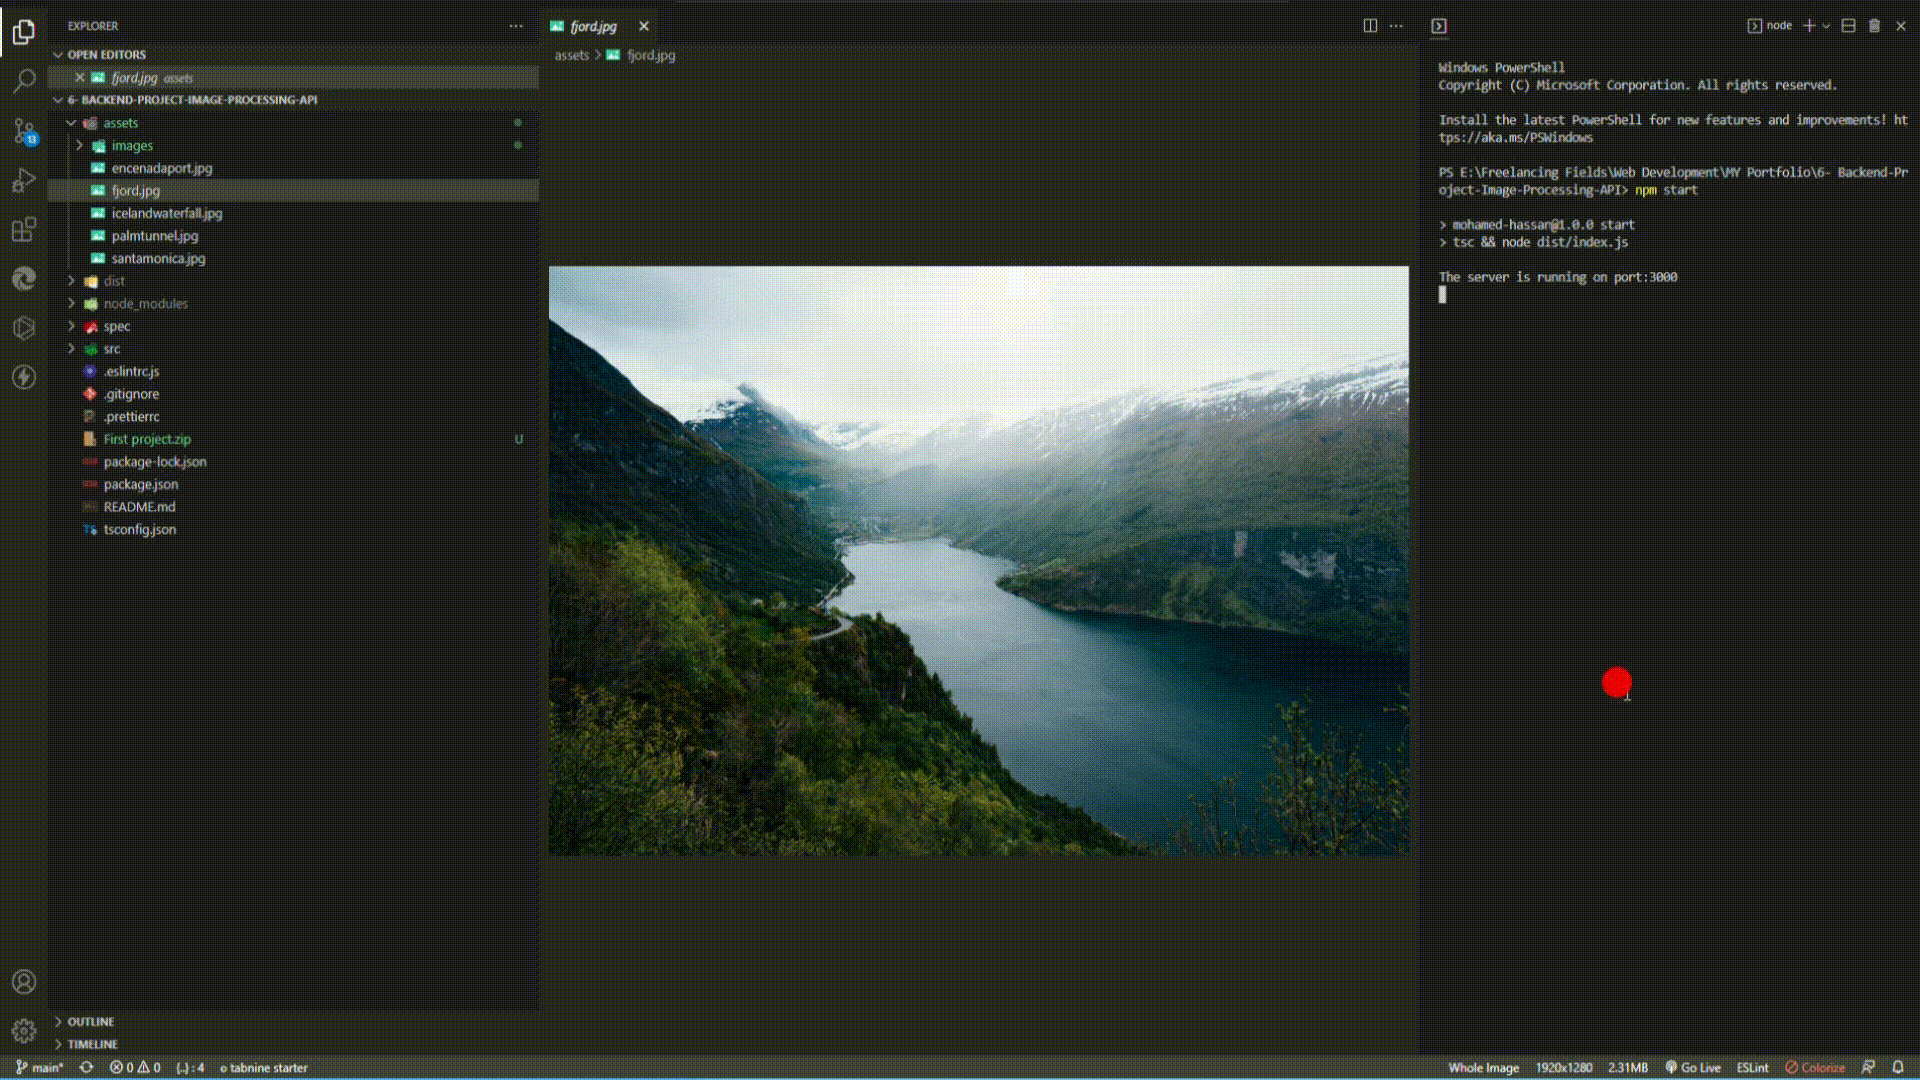Image resolution: width=1920 pixels, height=1080 pixels.
Task: Collapse the Open Editors section
Action: coord(58,55)
